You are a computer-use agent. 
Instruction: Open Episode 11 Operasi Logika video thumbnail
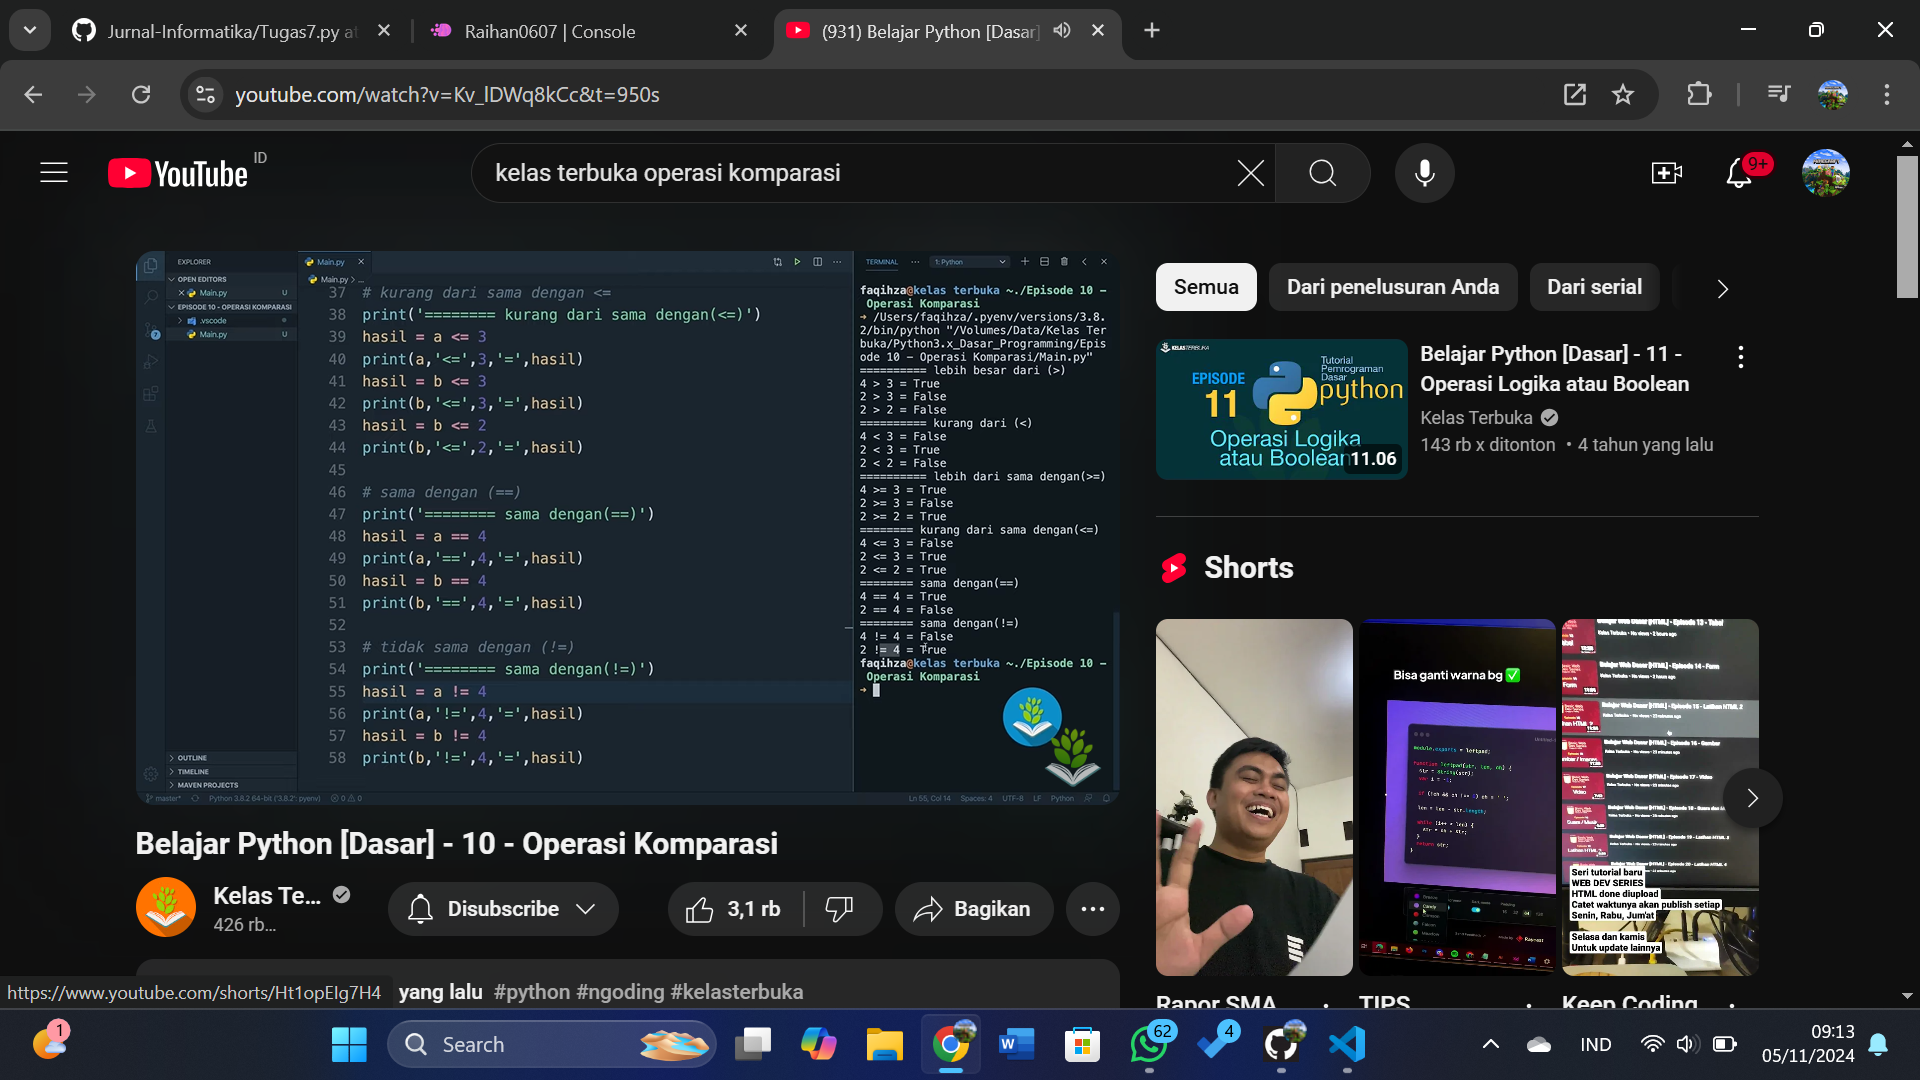[x=1281, y=409]
